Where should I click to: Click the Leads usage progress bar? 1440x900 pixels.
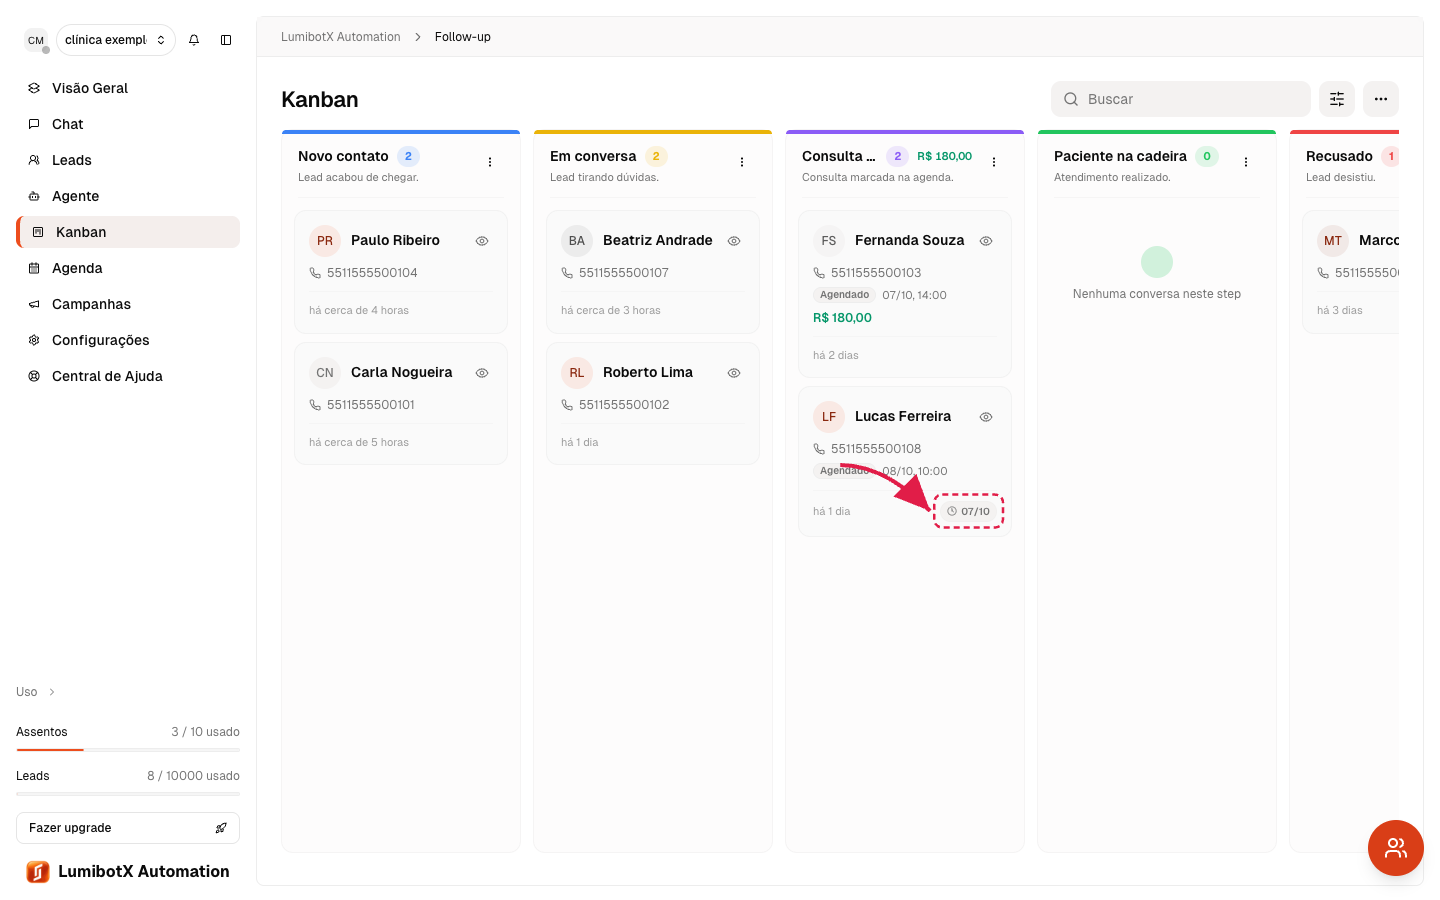point(128,794)
